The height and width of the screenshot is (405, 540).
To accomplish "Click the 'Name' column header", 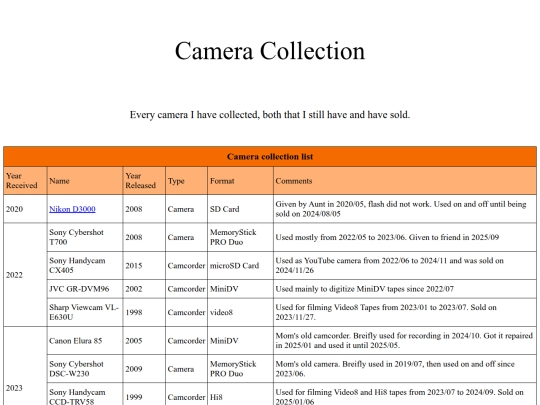I will point(85,181).
